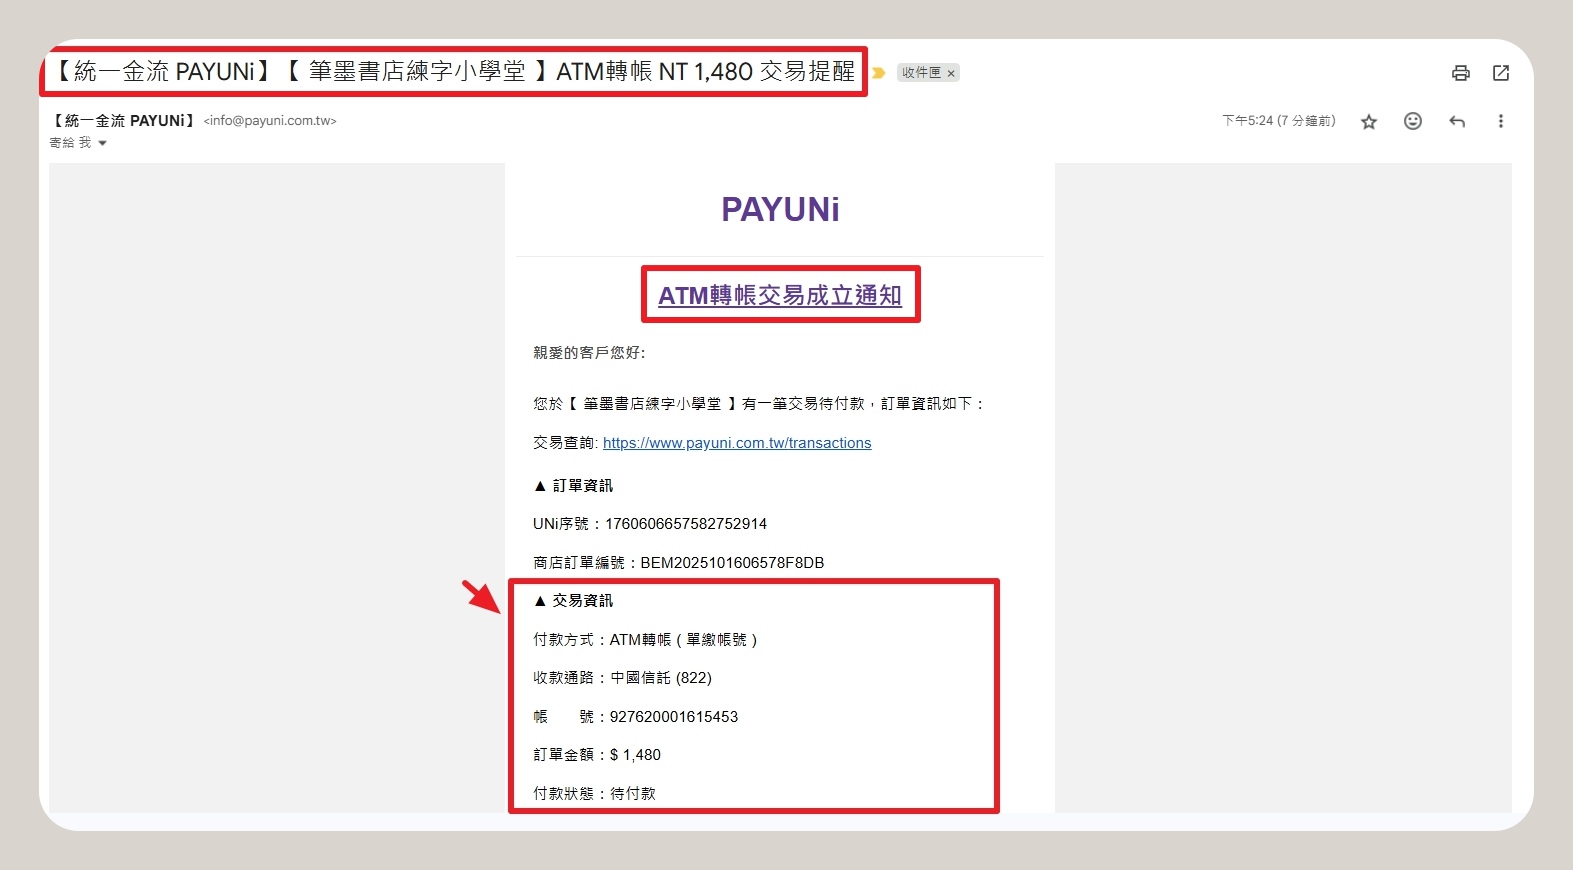
Task: Open the ATM轉帳交易成立通知 heading link
Action: point(779,296)
